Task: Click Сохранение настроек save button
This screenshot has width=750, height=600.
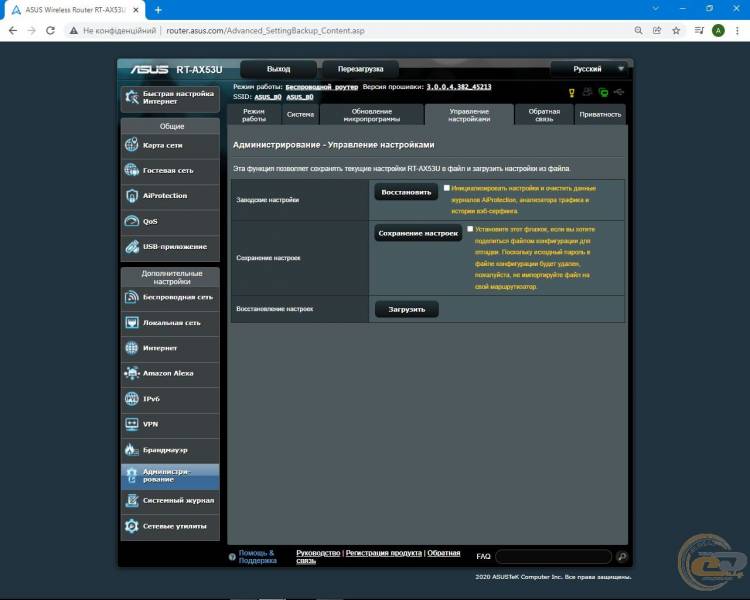Action: click(418, 233)
